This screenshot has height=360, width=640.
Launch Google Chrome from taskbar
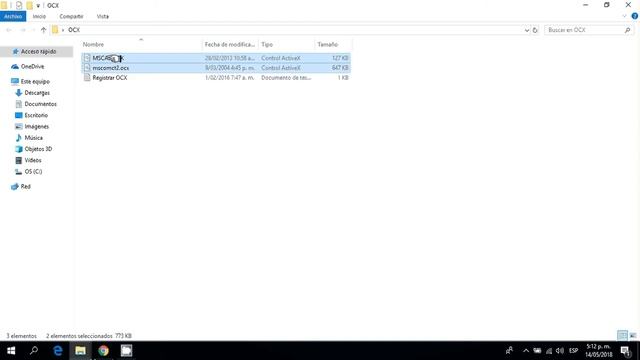click(x=103, y=351)
